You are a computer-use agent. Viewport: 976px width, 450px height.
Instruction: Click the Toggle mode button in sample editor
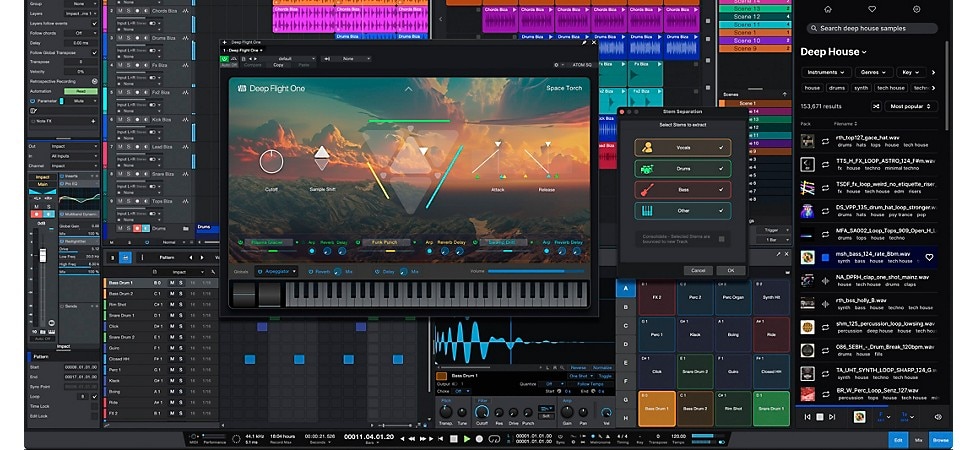click(x=605, y=377)
